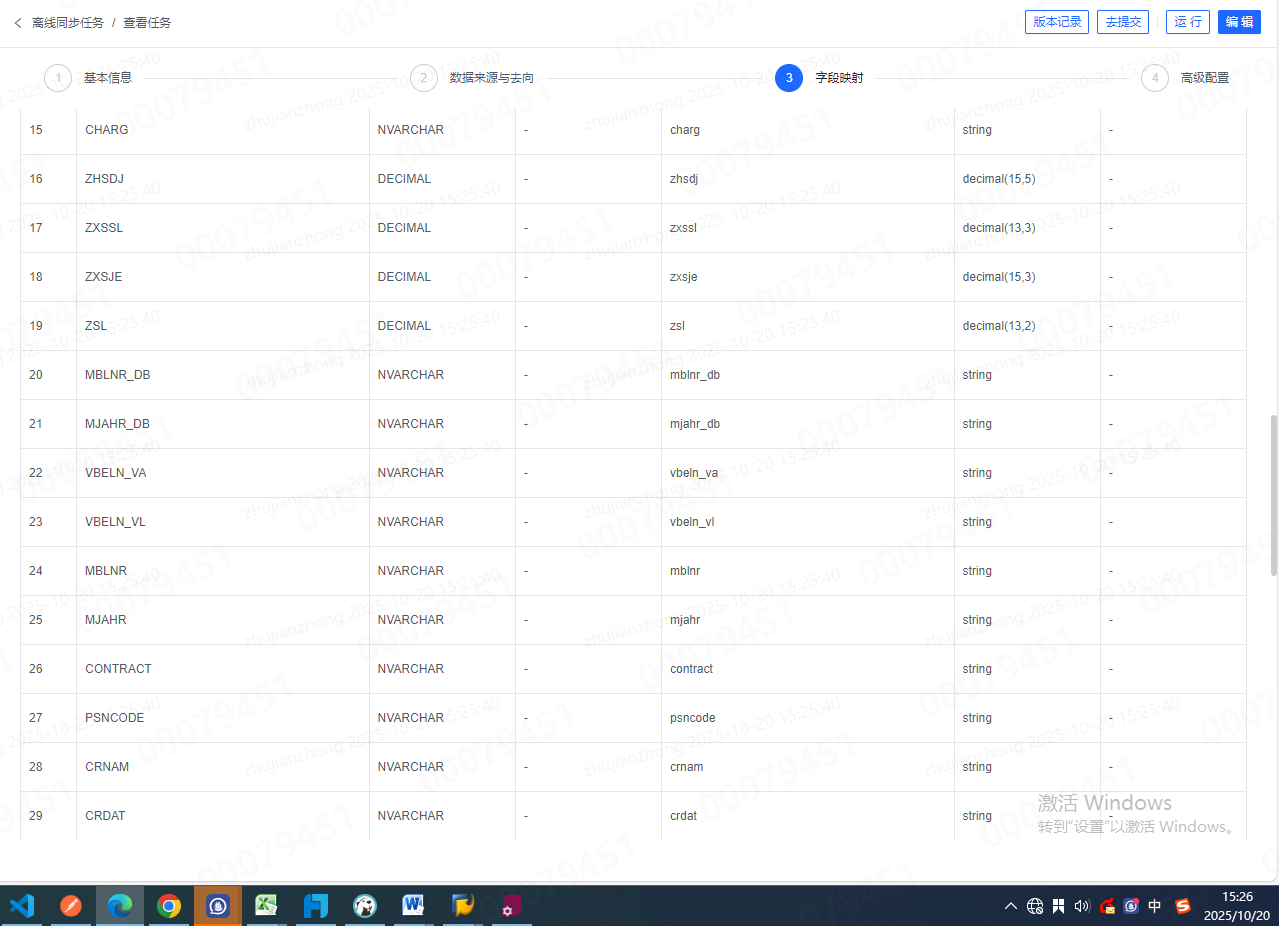1279x926 pixels.
Task: Click the vertical scrollbar thumb on the right
Action: [1273, 495]
